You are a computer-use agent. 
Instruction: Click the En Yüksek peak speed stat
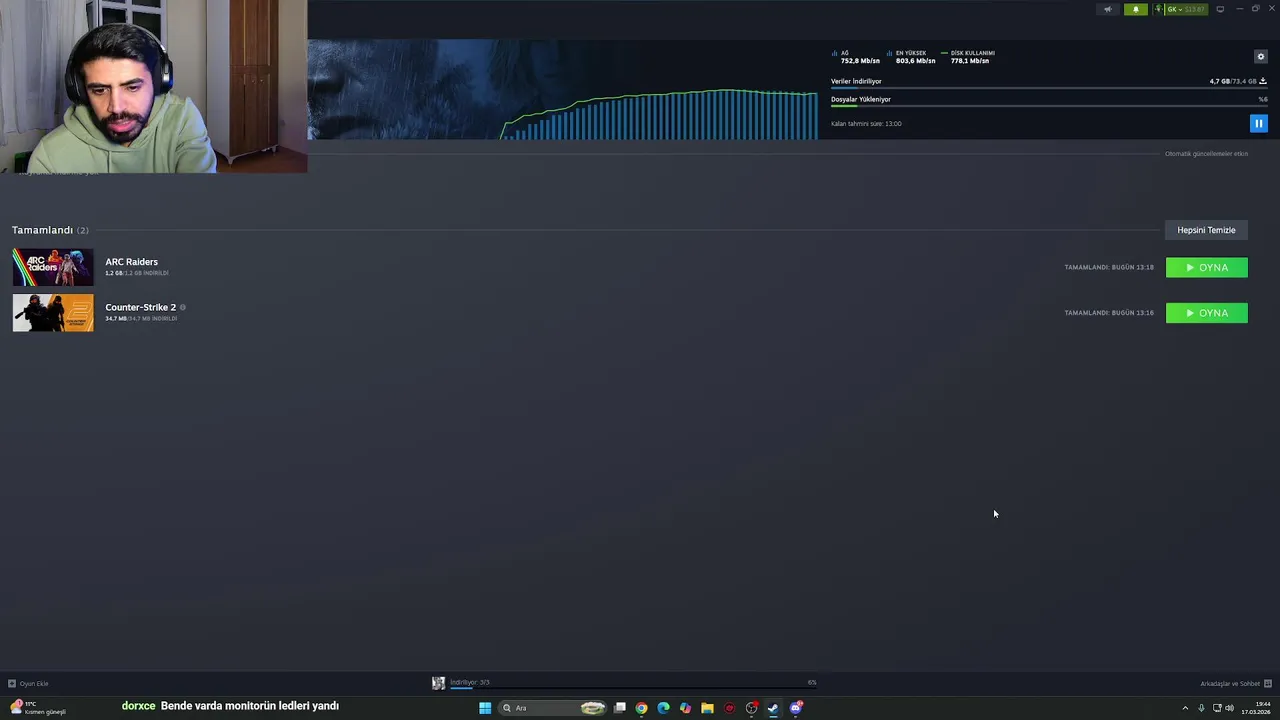(911, 57)
